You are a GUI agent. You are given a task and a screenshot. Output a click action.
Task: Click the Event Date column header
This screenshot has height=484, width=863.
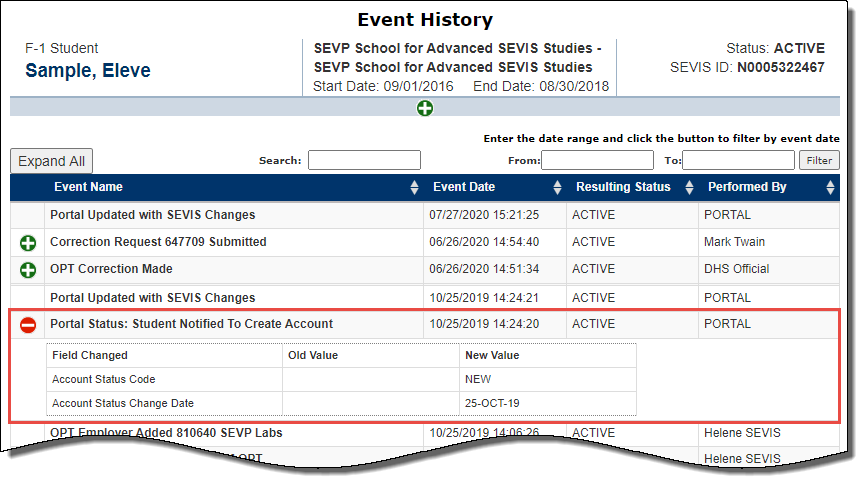coord(463,187)
